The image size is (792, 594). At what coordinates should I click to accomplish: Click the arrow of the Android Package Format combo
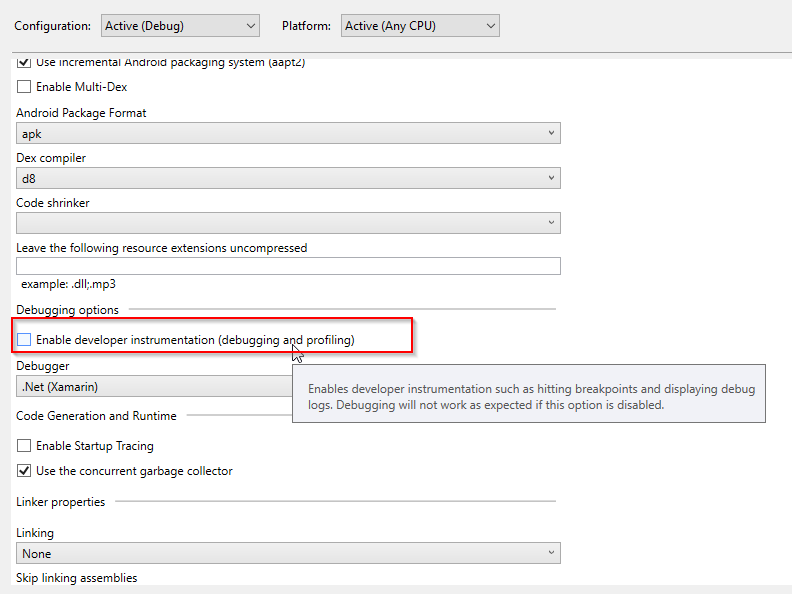pyautogui.click(x=551, y=133)
